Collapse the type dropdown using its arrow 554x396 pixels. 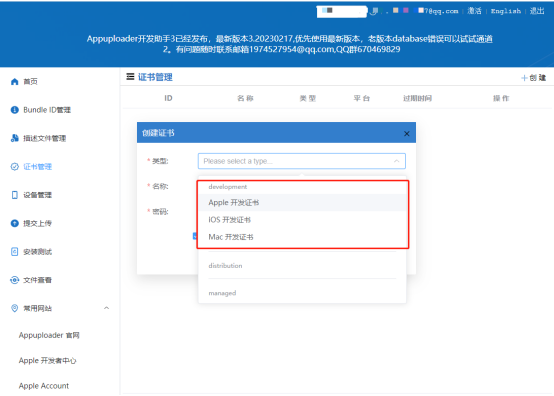(x=396, y=161)
